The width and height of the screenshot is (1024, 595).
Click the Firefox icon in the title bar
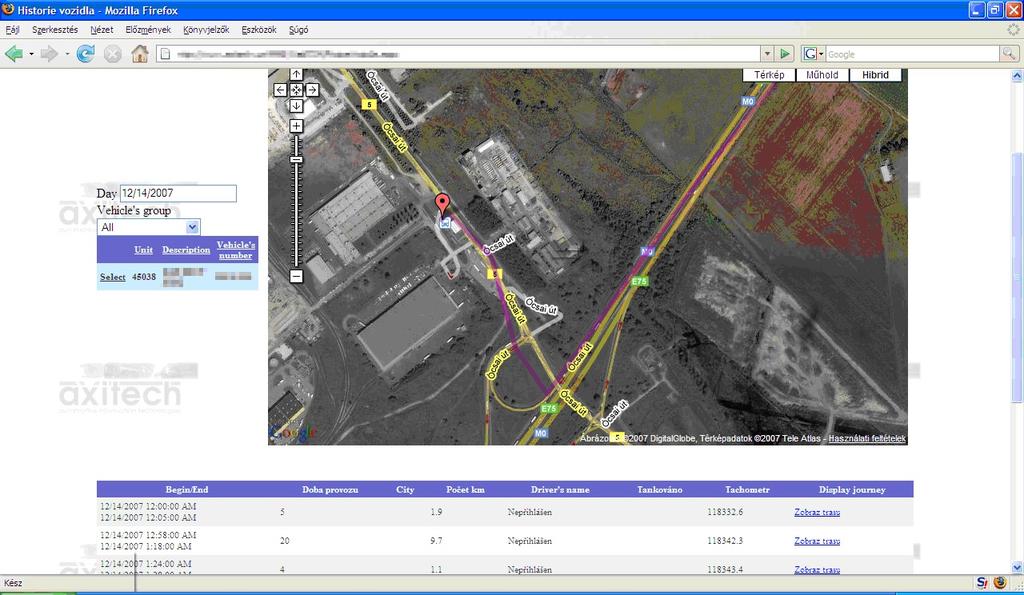click(x=8, y=10)
